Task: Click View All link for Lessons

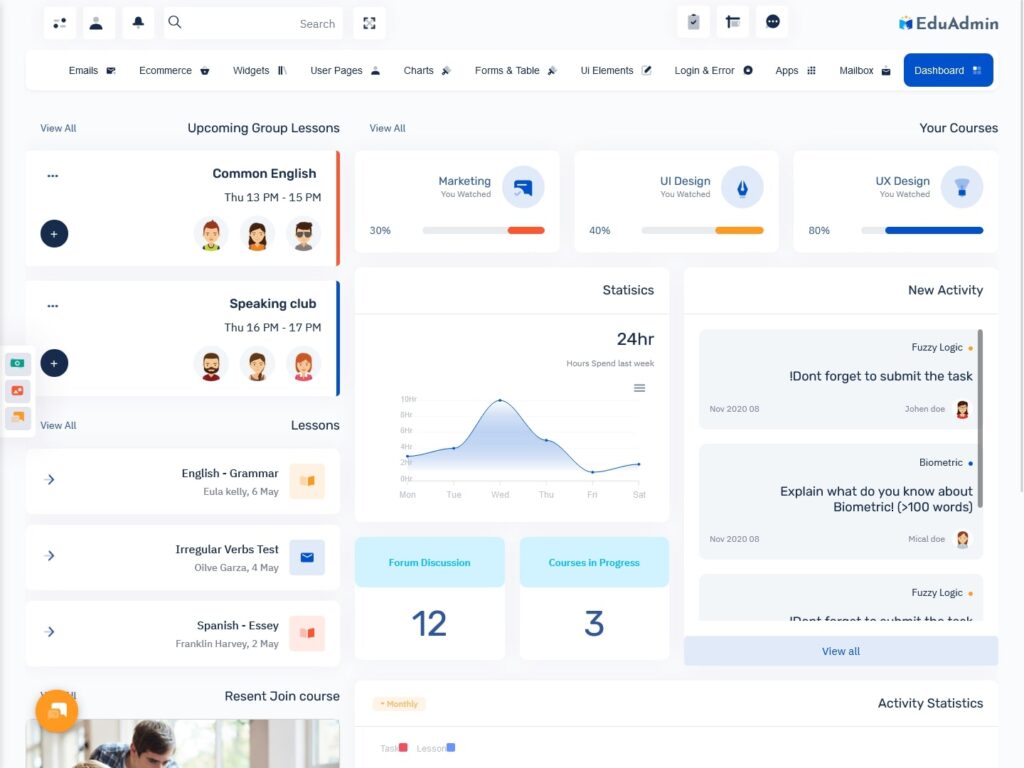Action: pyautogui.click(x=58, y=426)
